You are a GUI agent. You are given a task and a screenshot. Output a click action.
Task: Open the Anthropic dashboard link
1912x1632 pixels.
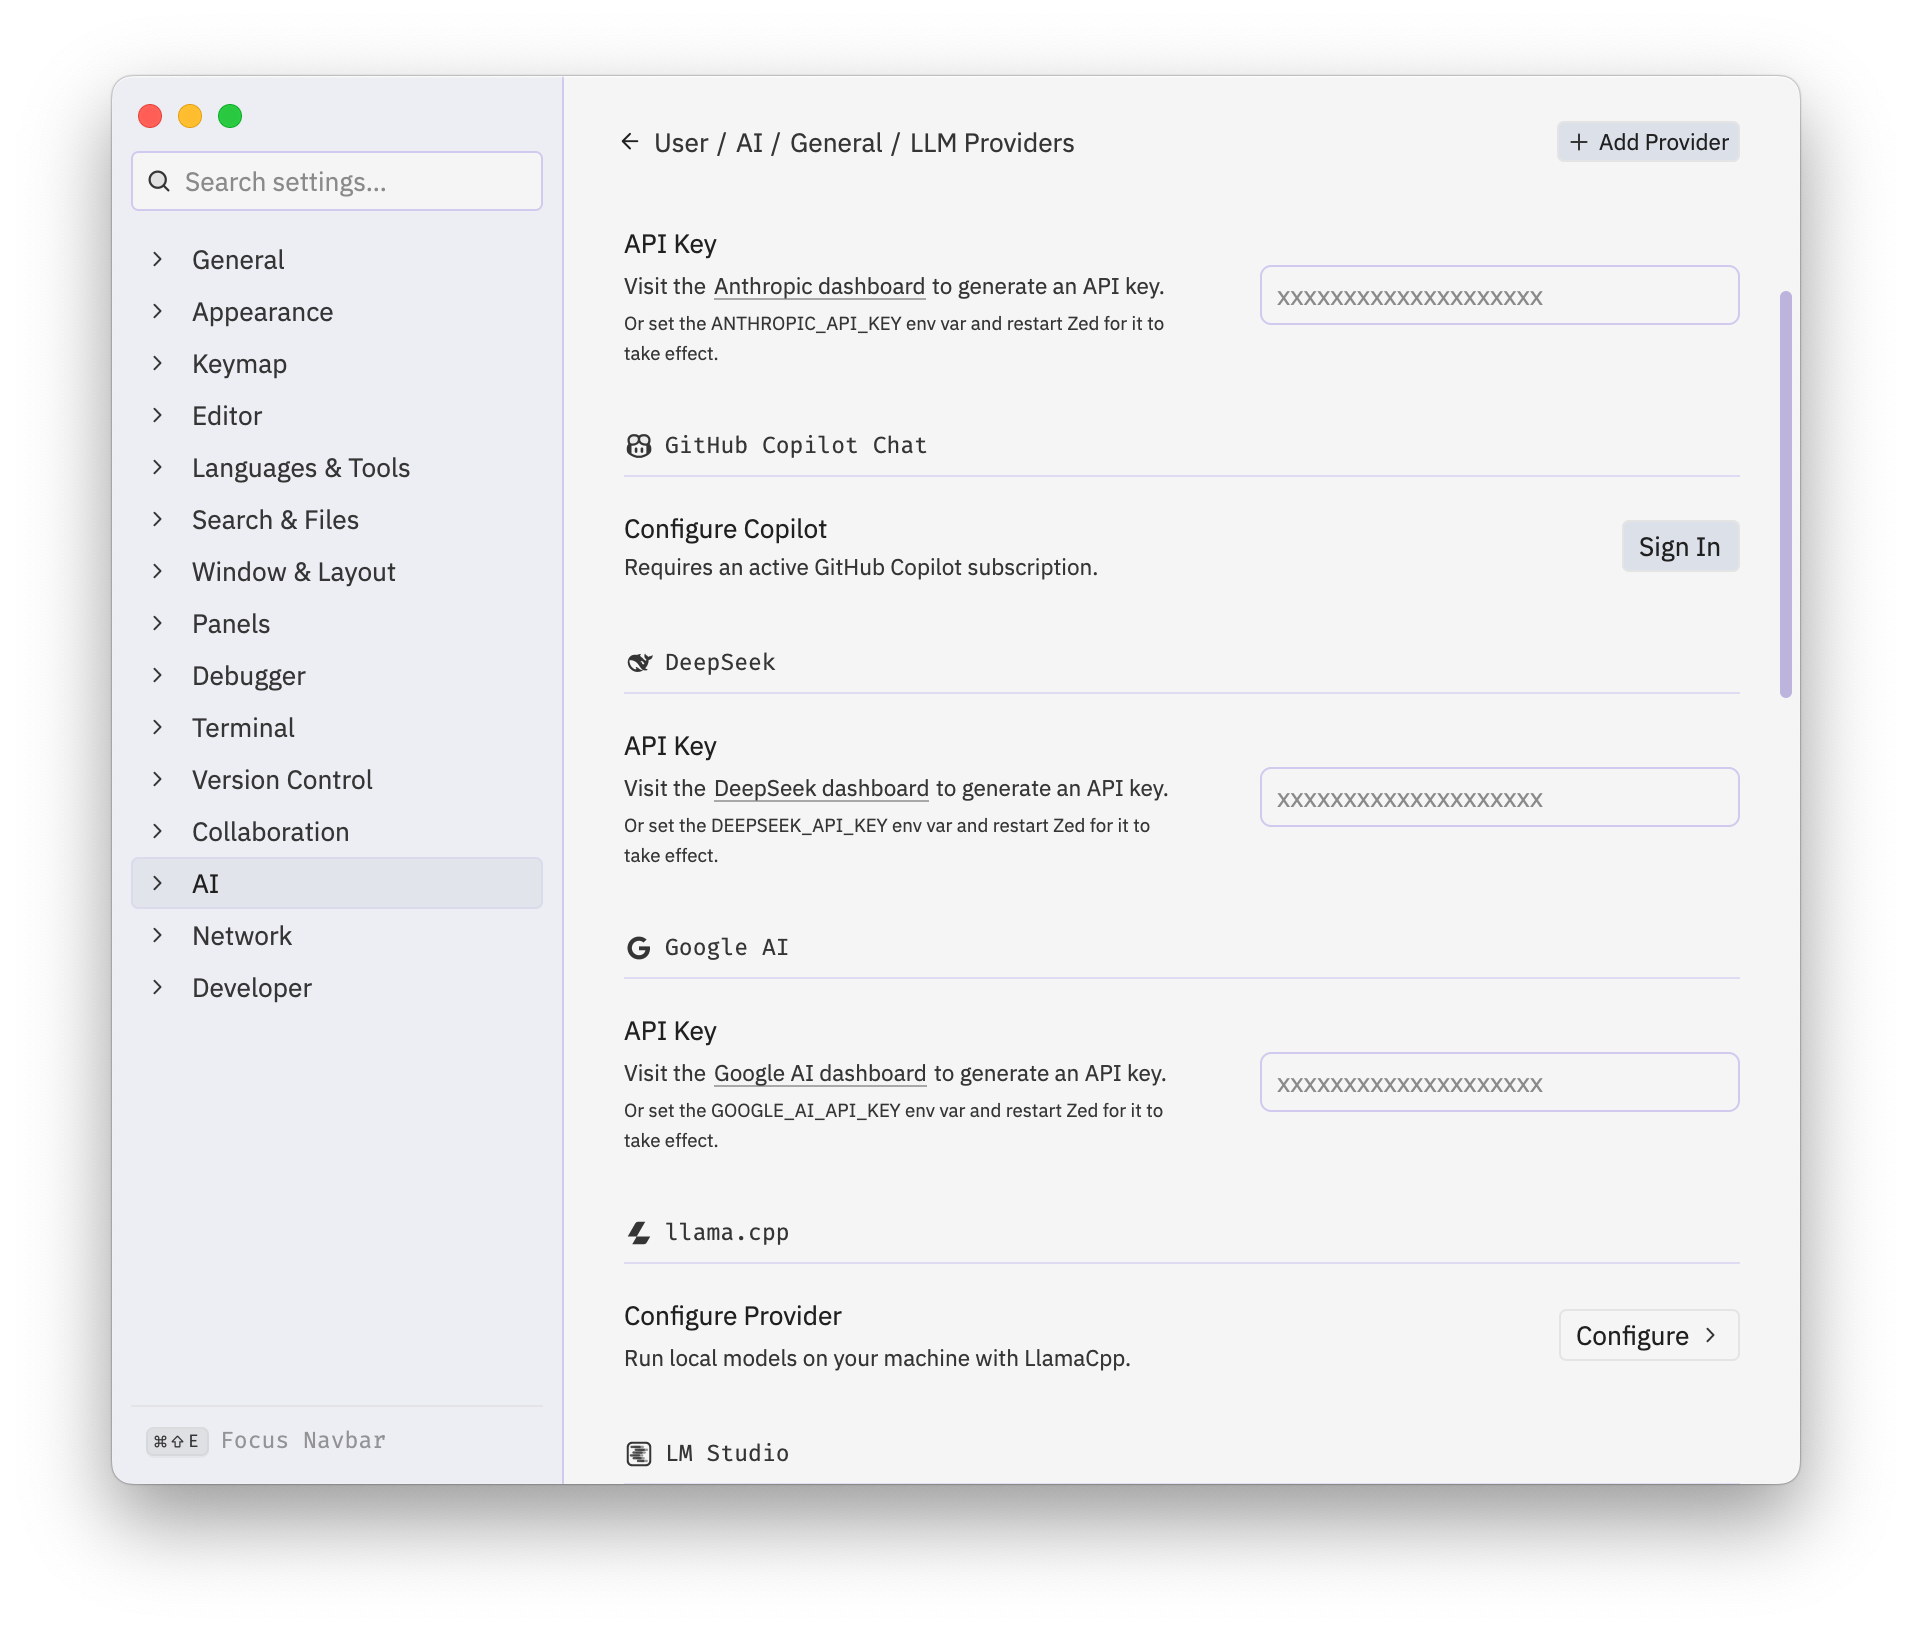819,286
